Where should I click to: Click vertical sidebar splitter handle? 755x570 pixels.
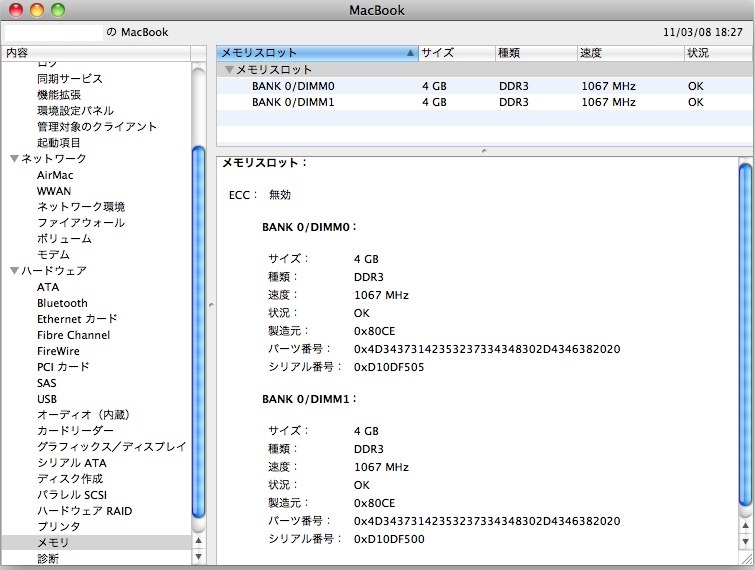pos(211,305)
